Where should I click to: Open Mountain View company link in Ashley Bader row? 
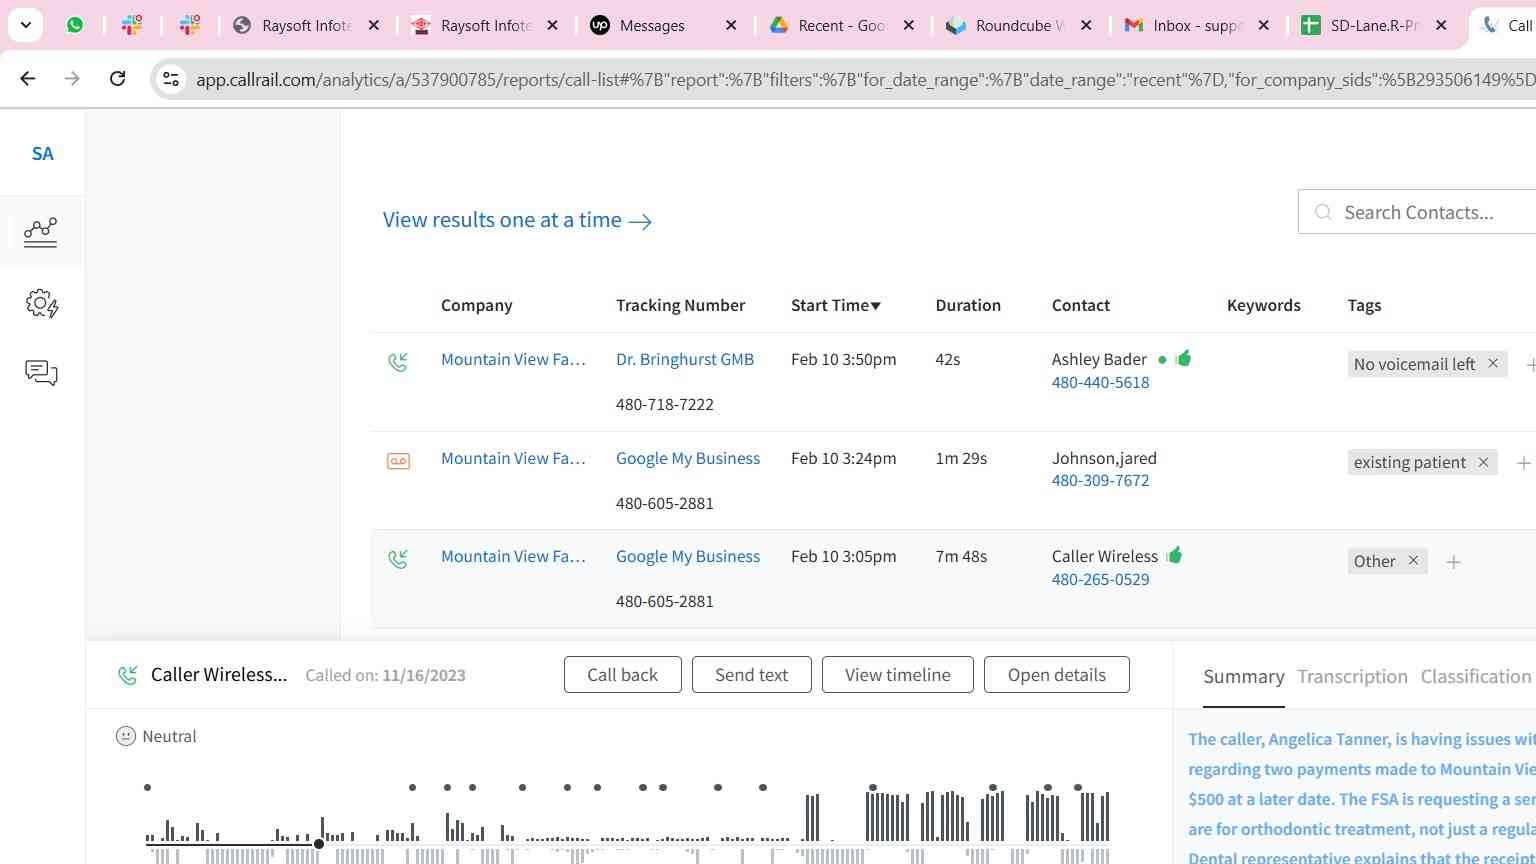click(513, 359)
